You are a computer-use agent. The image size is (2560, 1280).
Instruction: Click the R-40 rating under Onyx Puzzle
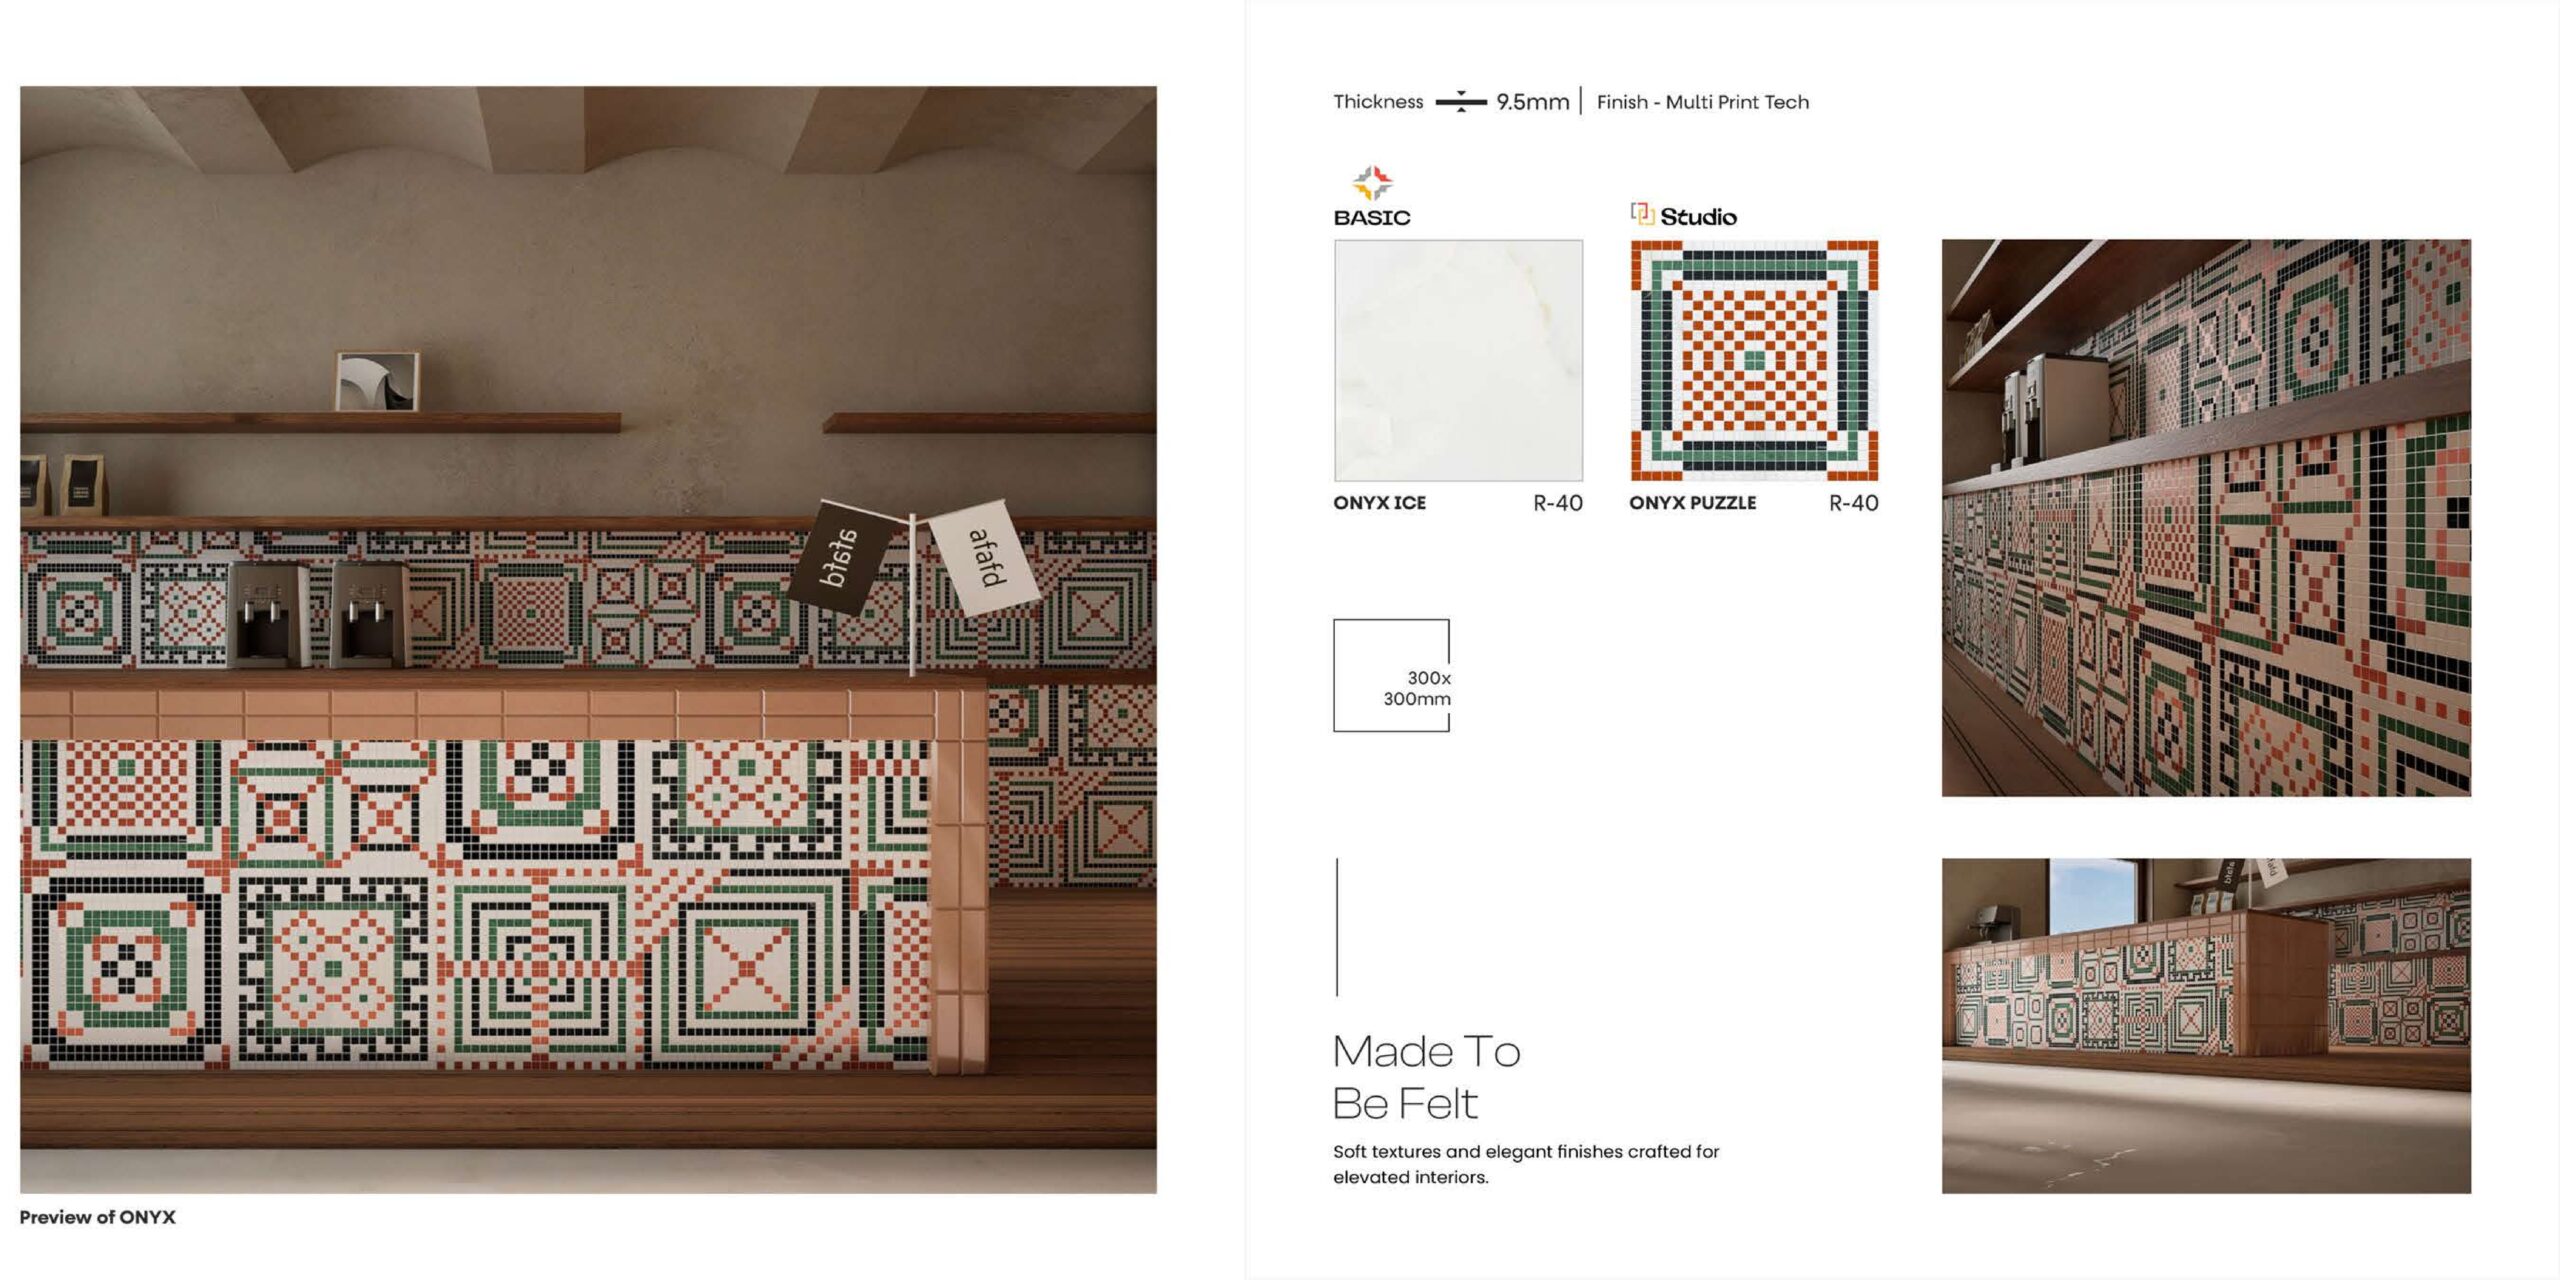click(1853, 503)
